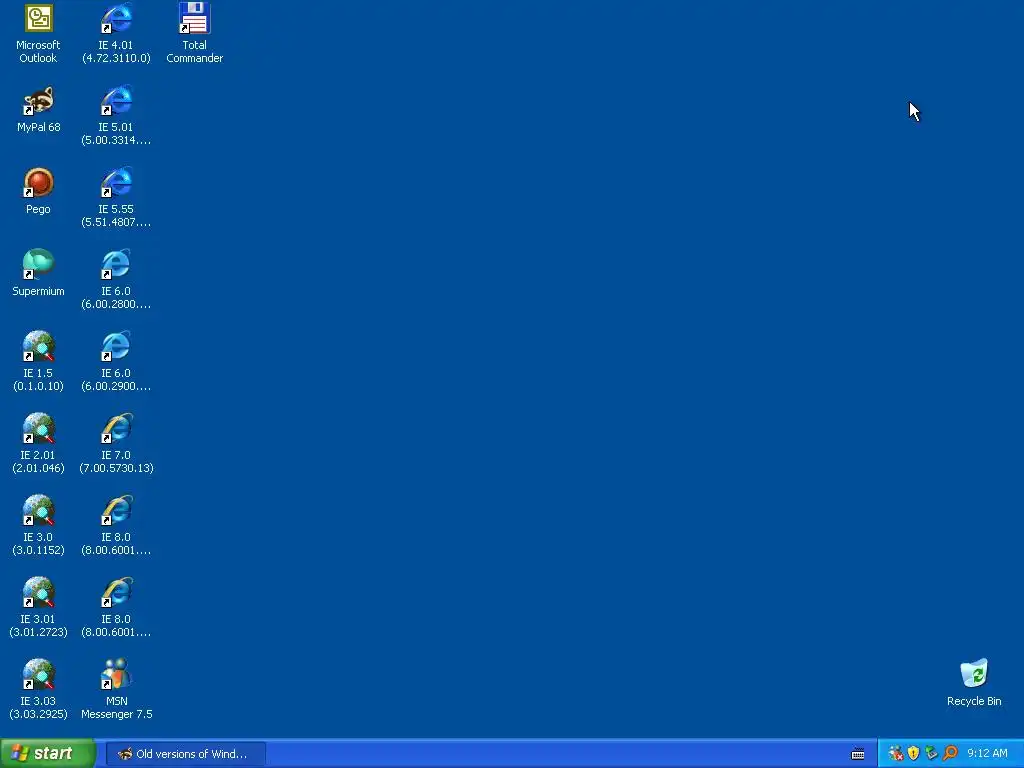The width and height of the screenshot is (1024, 768).
Task: Click the Supermium browser icon
Action: (39, 264)
